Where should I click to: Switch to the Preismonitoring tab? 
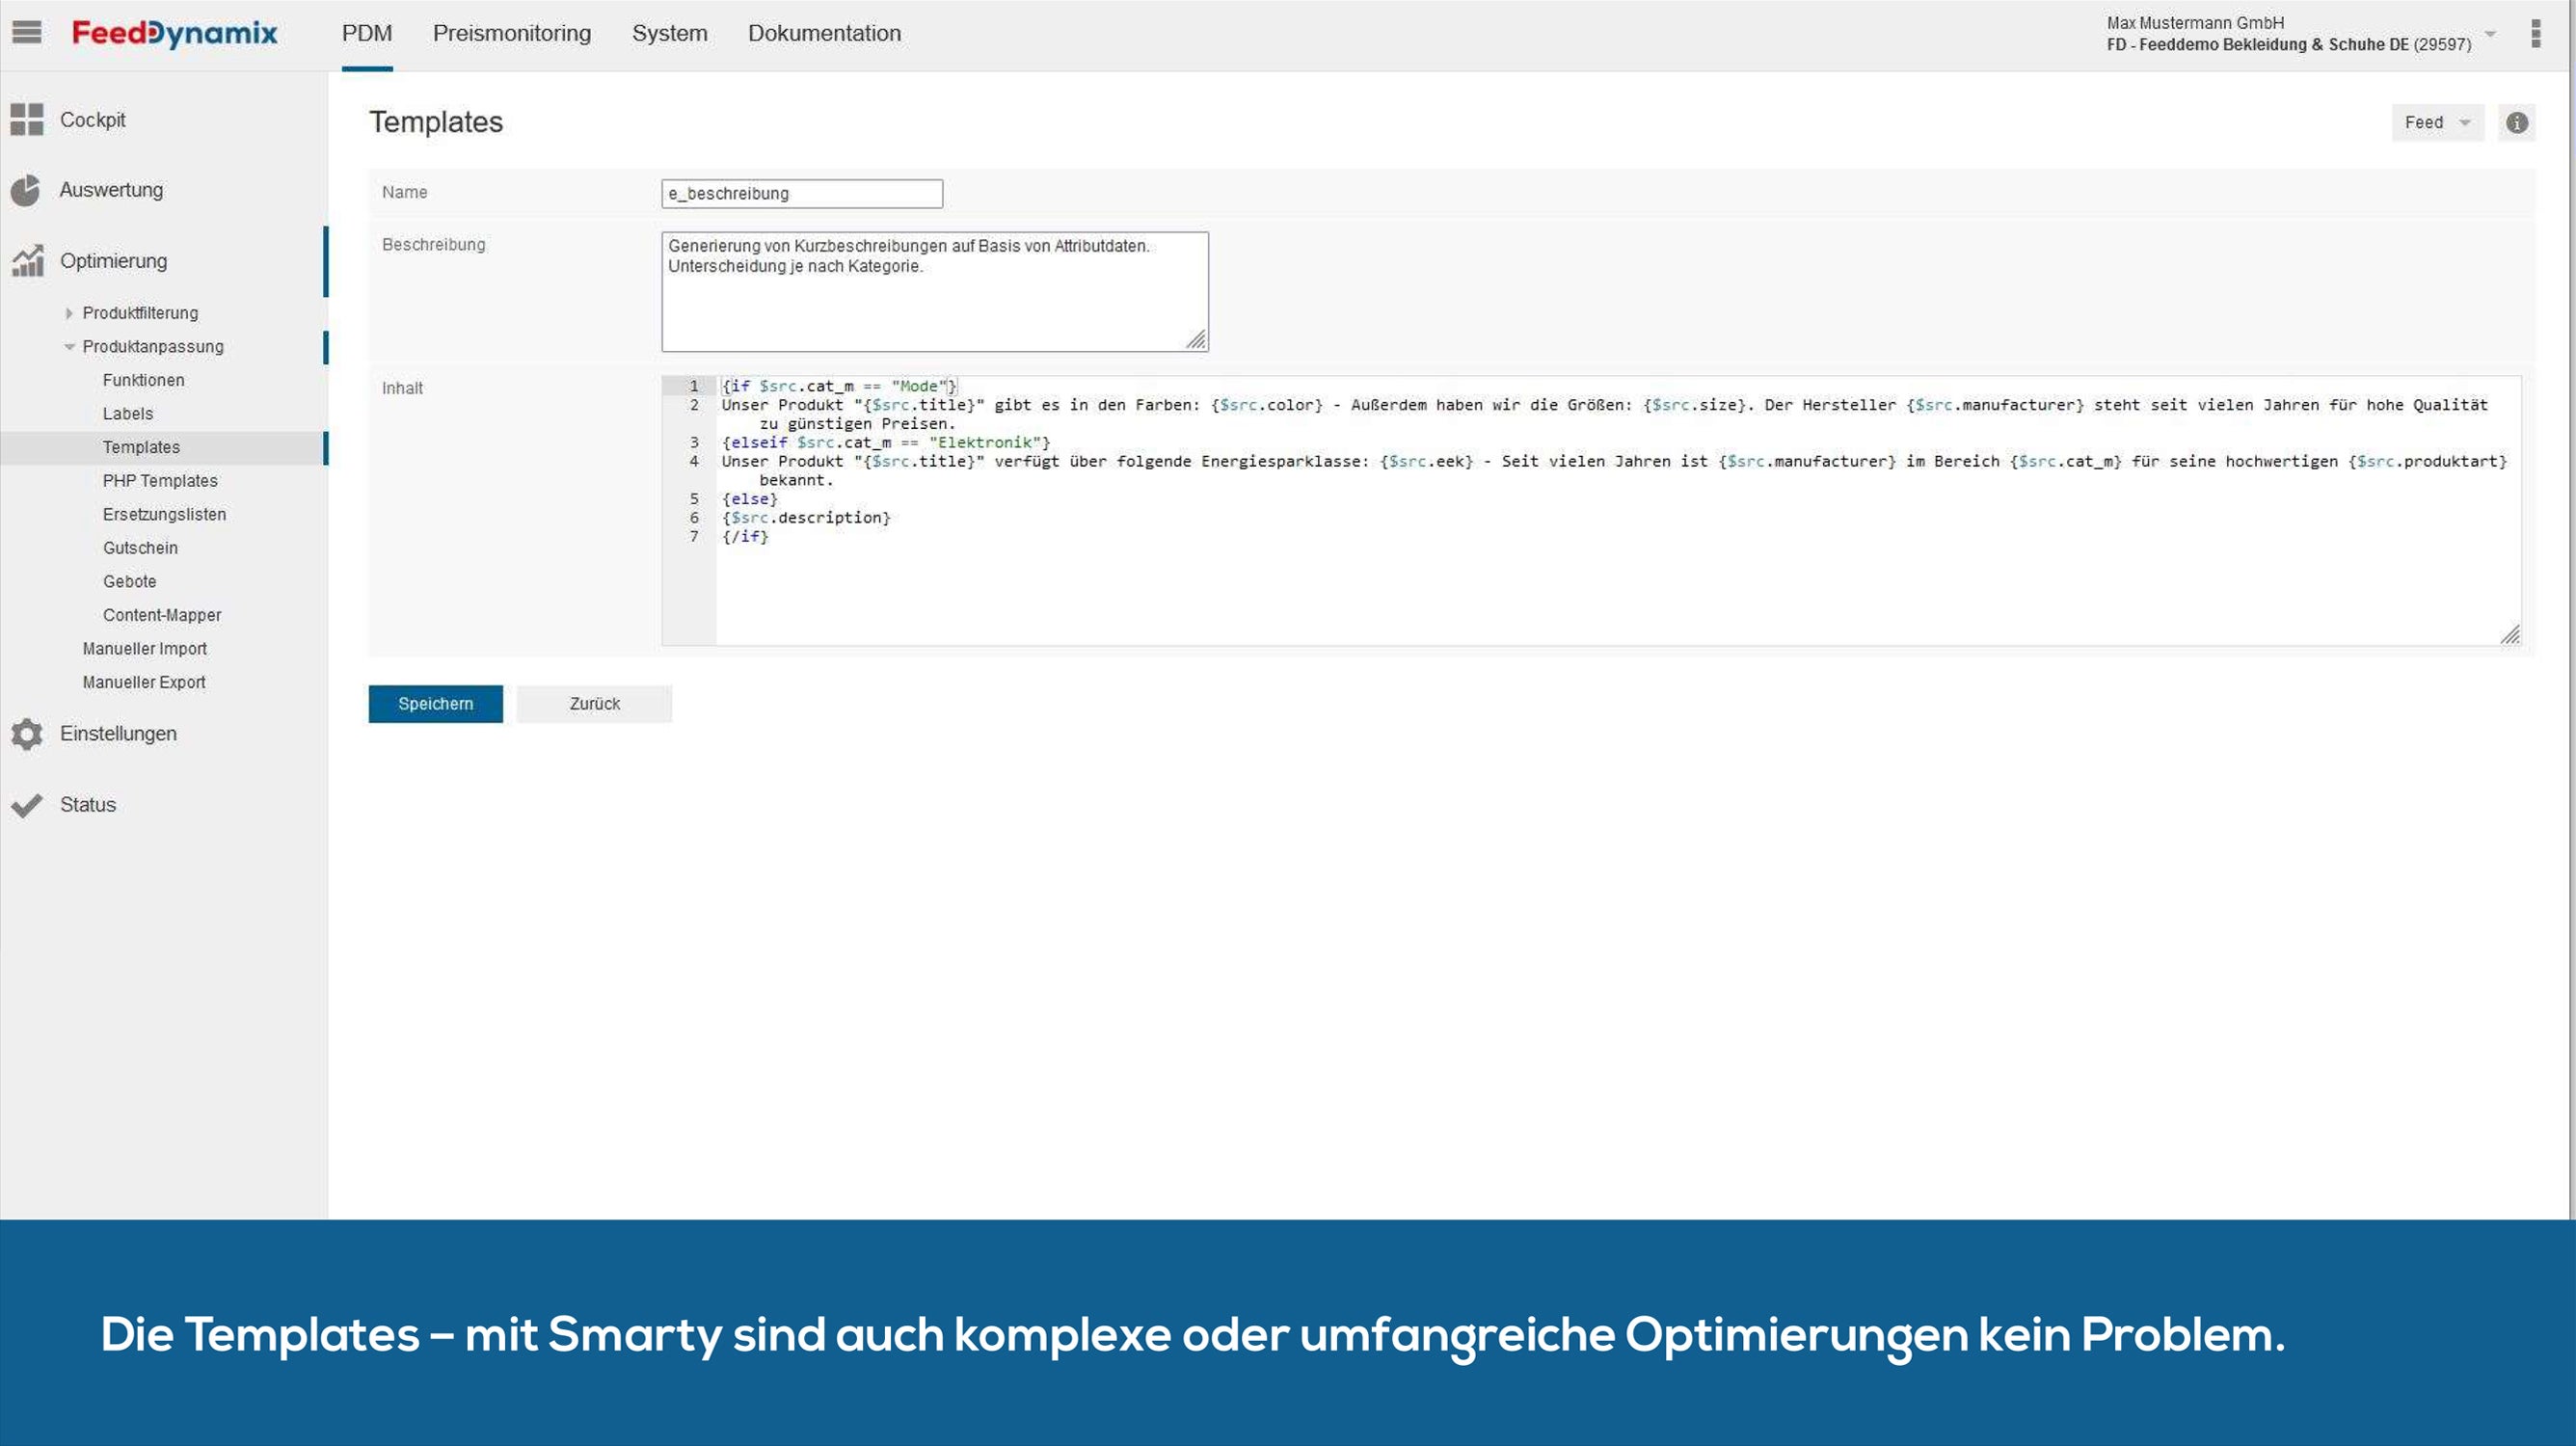click(x=511, y=34)
